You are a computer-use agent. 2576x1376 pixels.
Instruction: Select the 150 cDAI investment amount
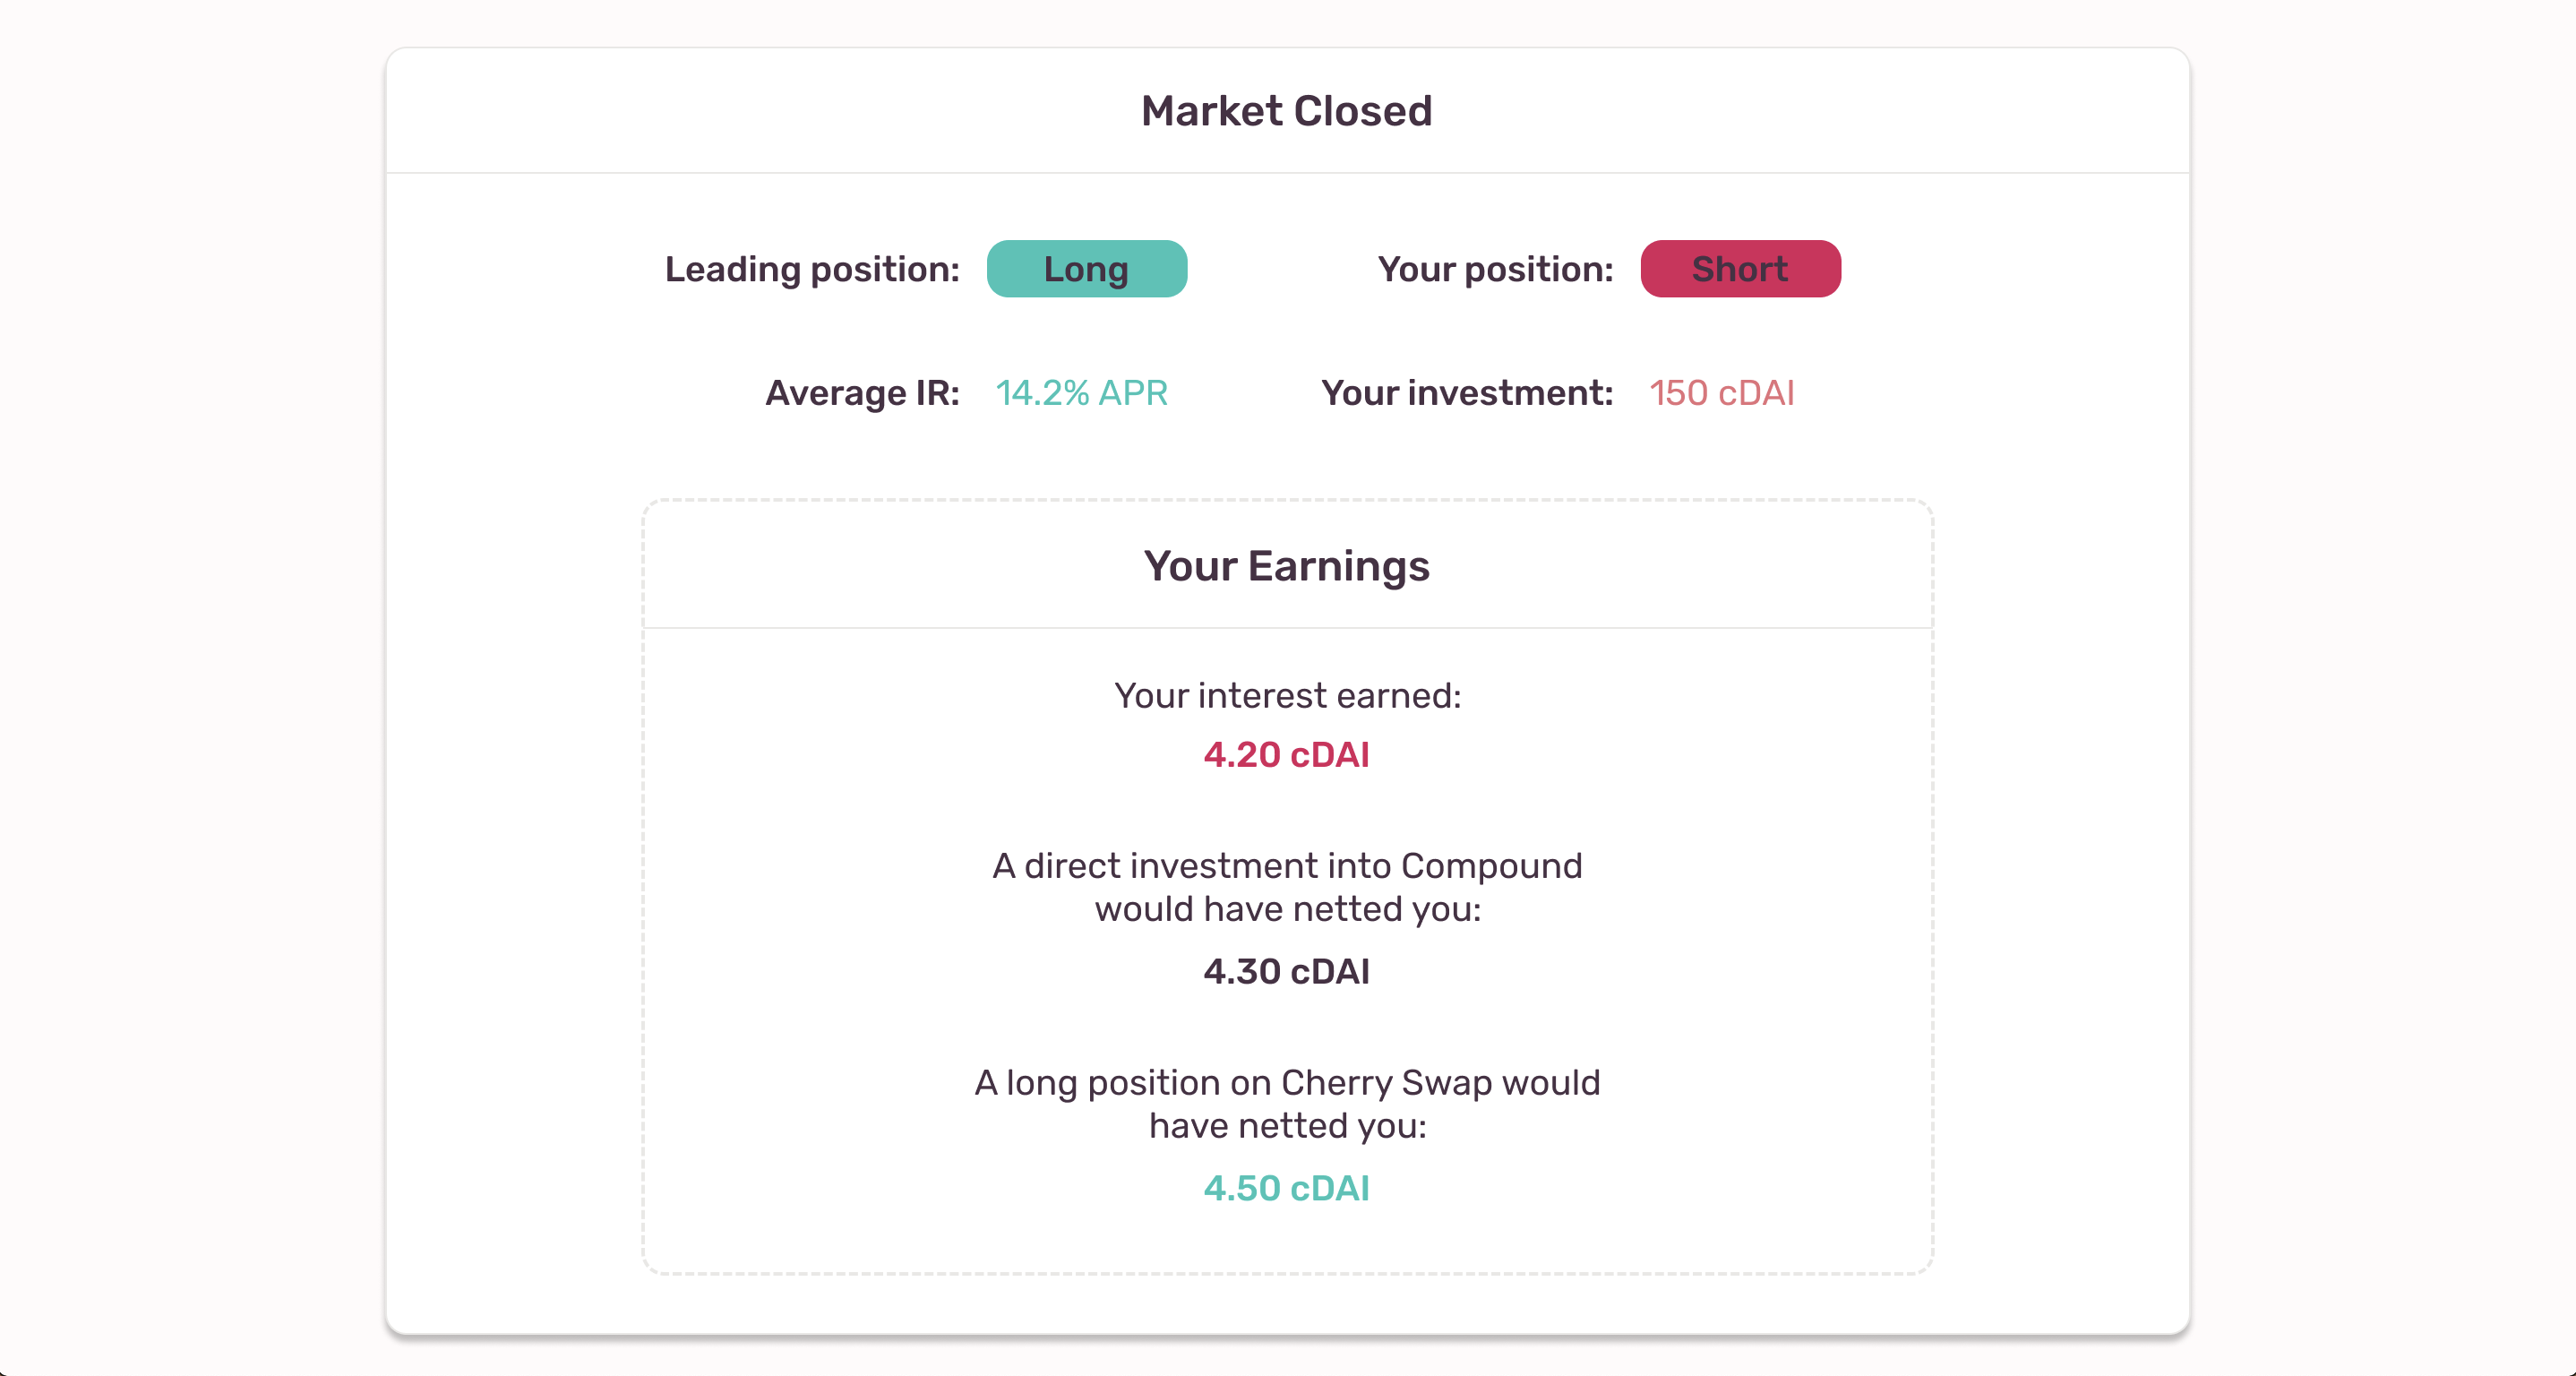point(1721,393)
